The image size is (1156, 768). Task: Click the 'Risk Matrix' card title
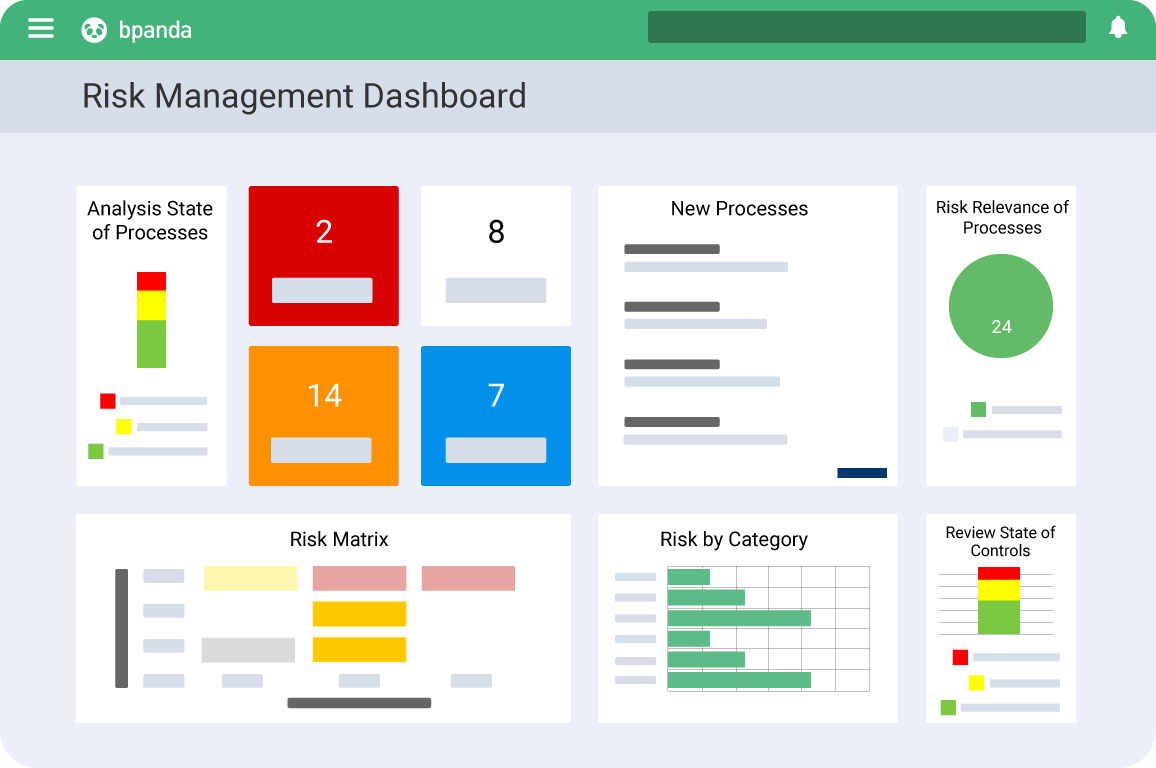(339, 540)
